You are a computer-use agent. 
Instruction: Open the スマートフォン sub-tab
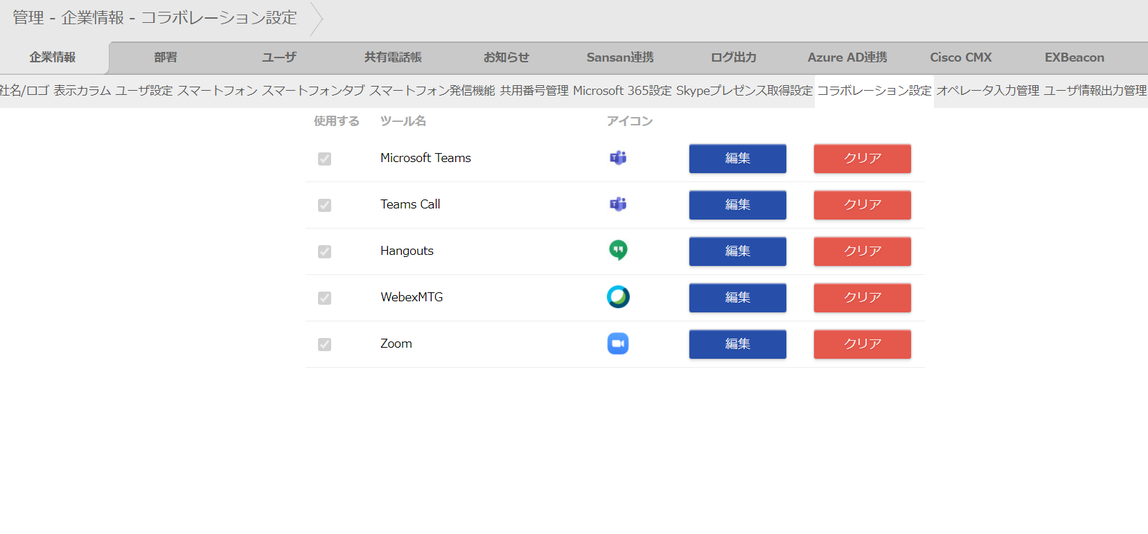[217, 91]
